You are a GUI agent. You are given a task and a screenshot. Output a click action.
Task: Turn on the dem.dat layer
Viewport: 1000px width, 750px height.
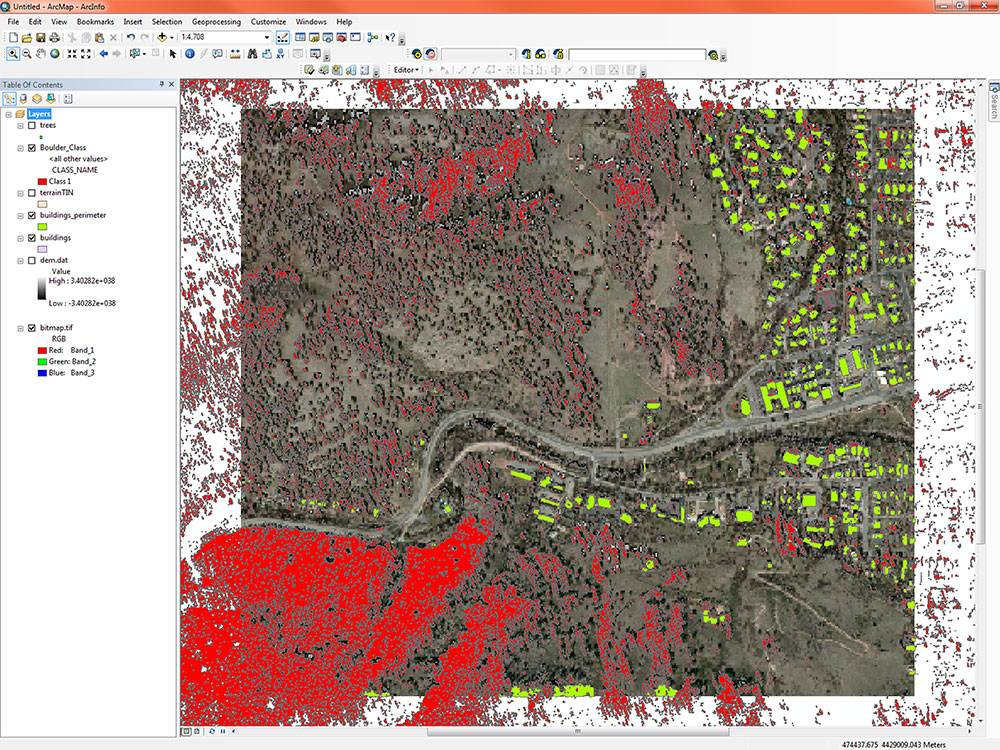pos(32,260)
